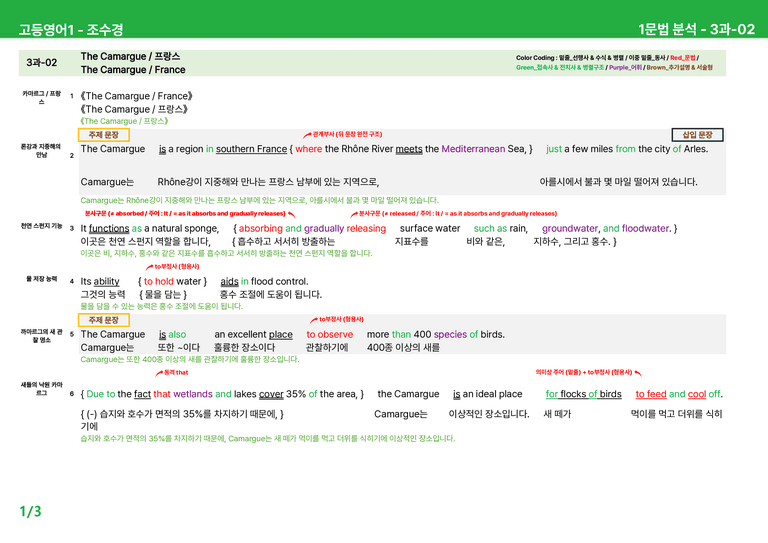Click the Red_문법 color coding legend entry
The height and width of the screenshot is (543, 768).
[x=683, y=58]
